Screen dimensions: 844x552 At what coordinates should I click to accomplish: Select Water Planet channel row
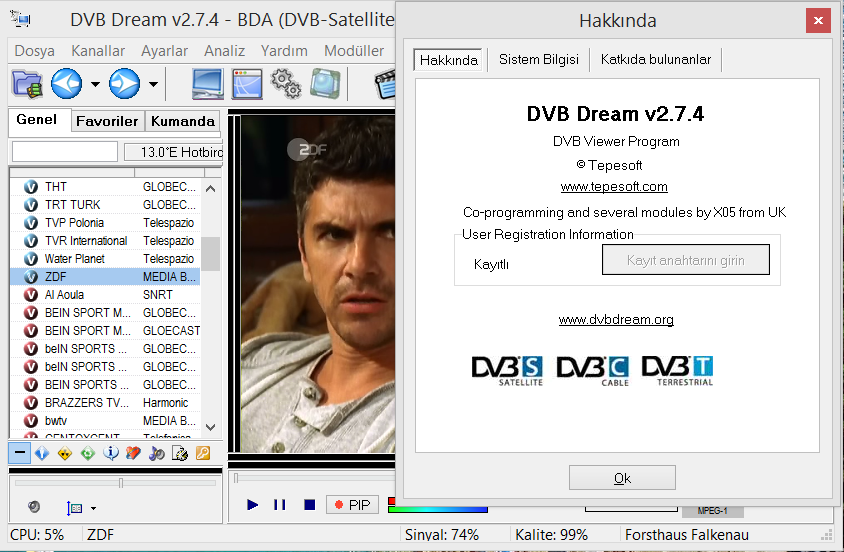(106, 259)
